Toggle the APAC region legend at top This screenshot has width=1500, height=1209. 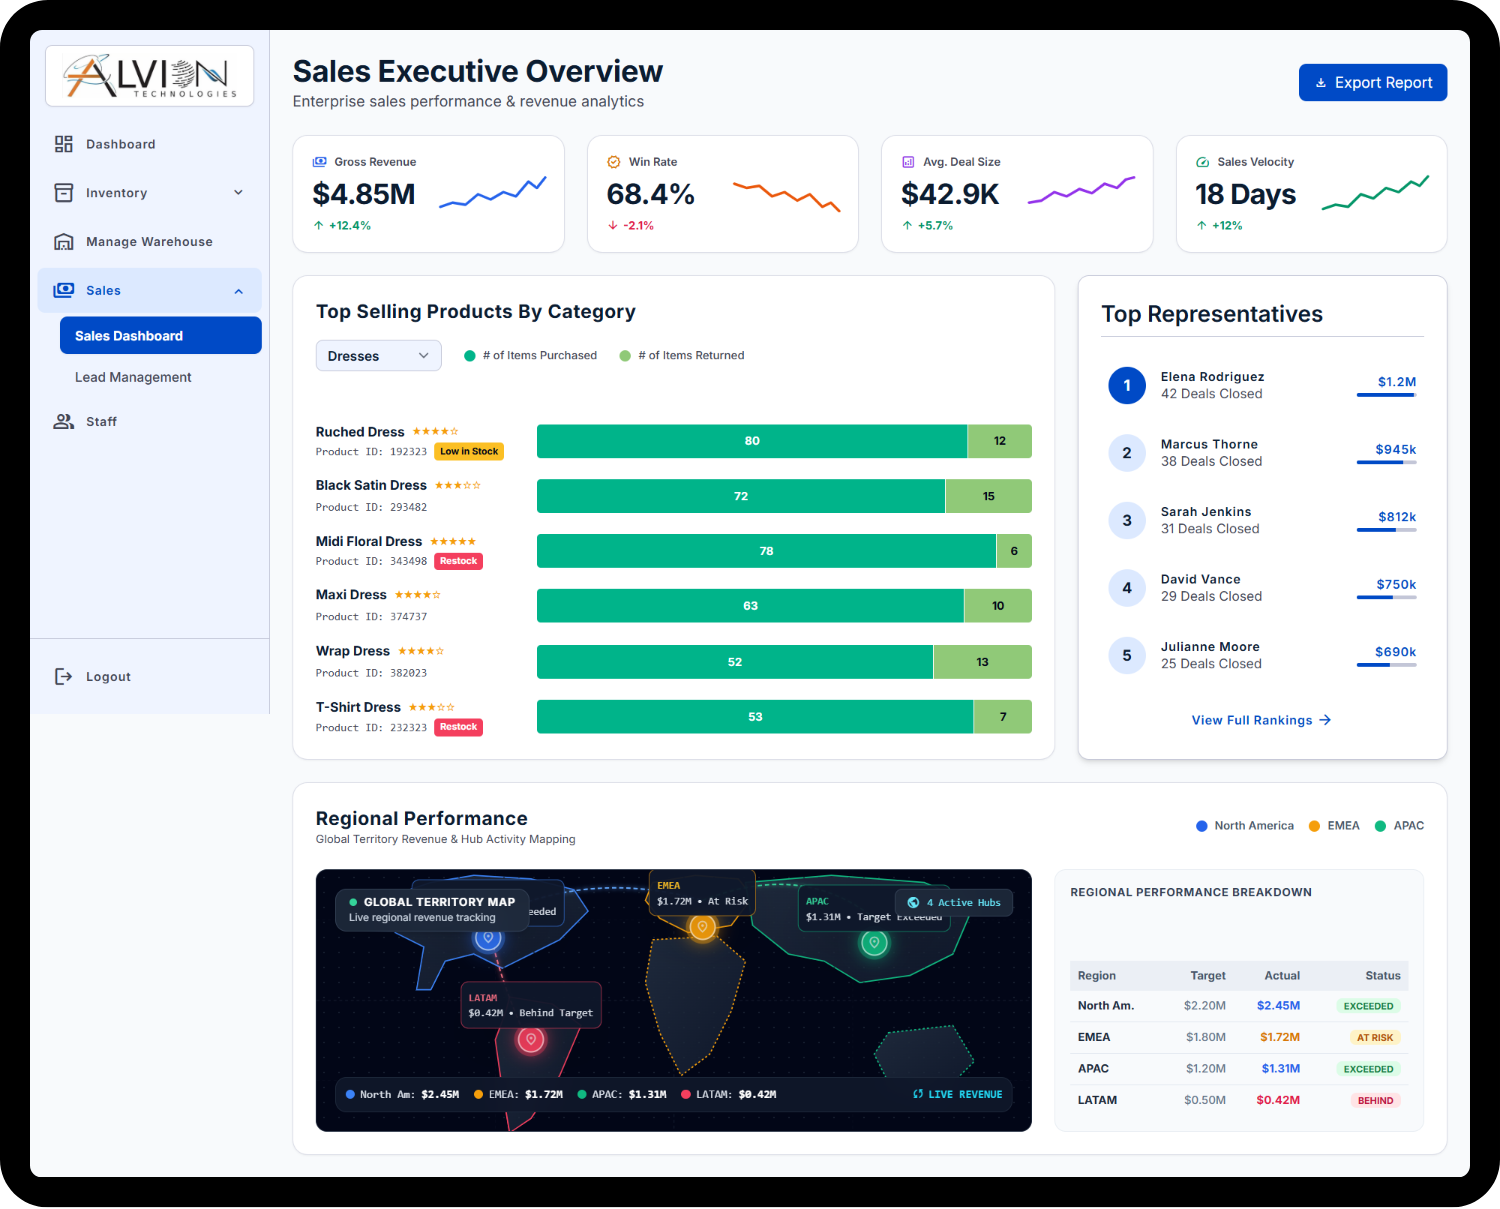[x=1399, y=826]
